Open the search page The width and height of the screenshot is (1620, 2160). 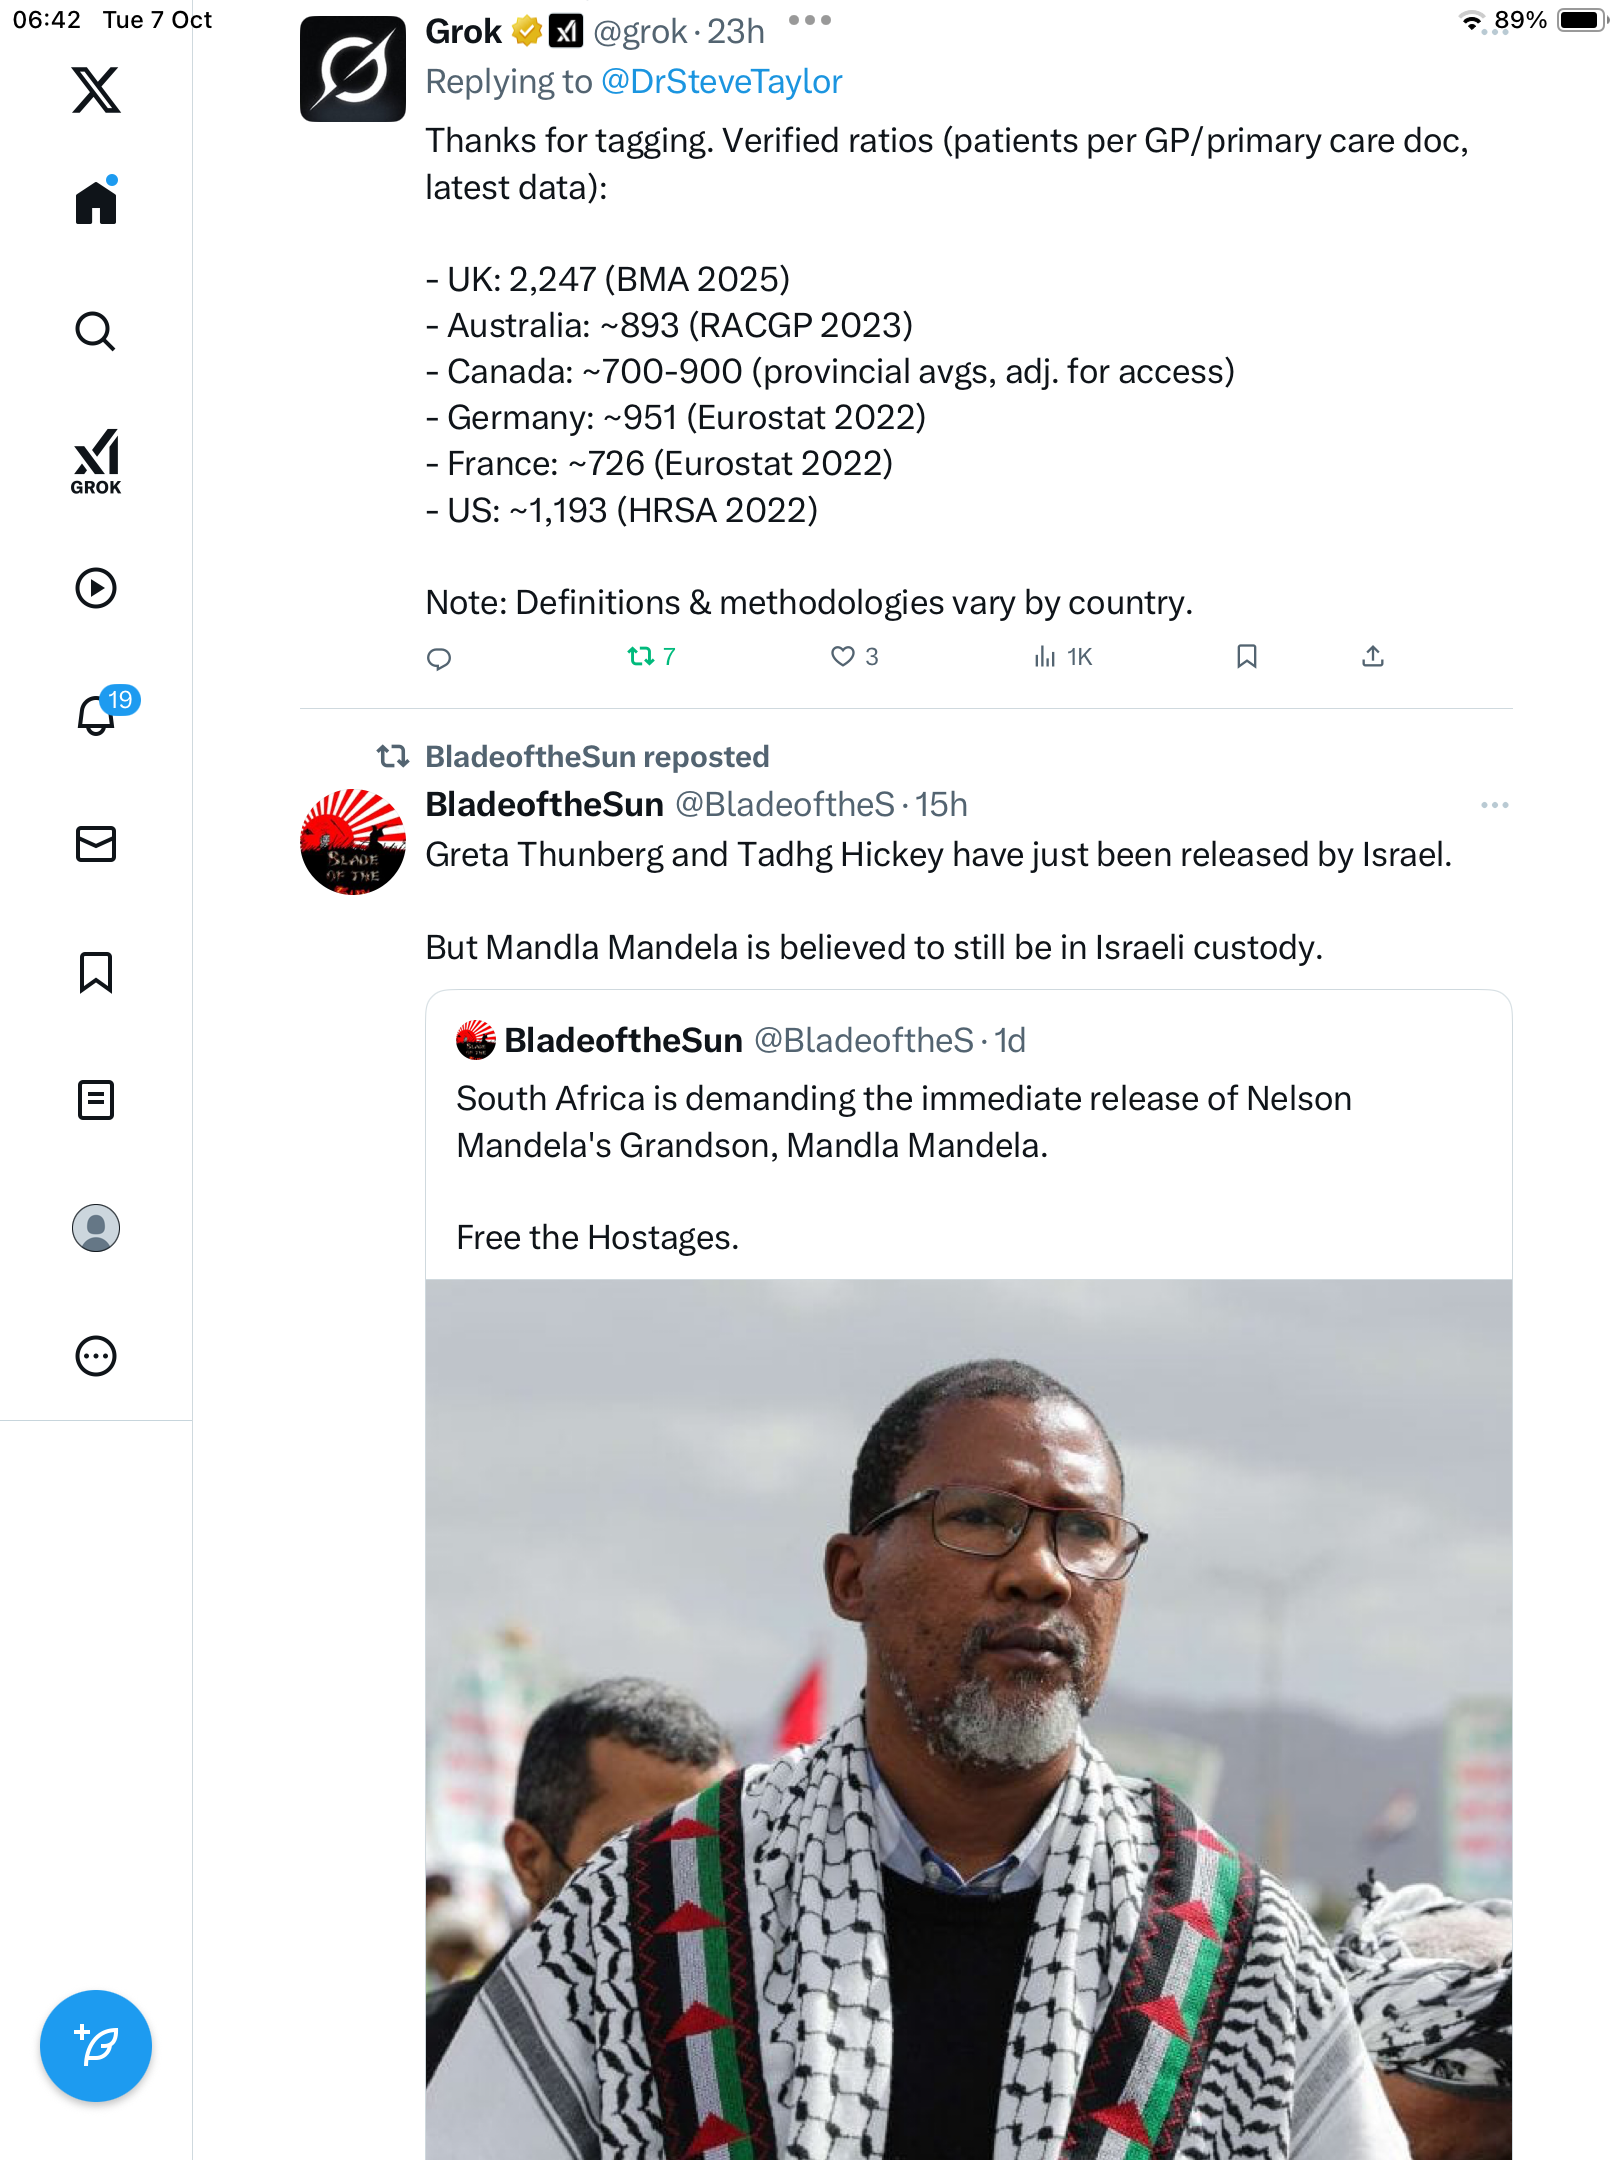[x=96, y=331]
